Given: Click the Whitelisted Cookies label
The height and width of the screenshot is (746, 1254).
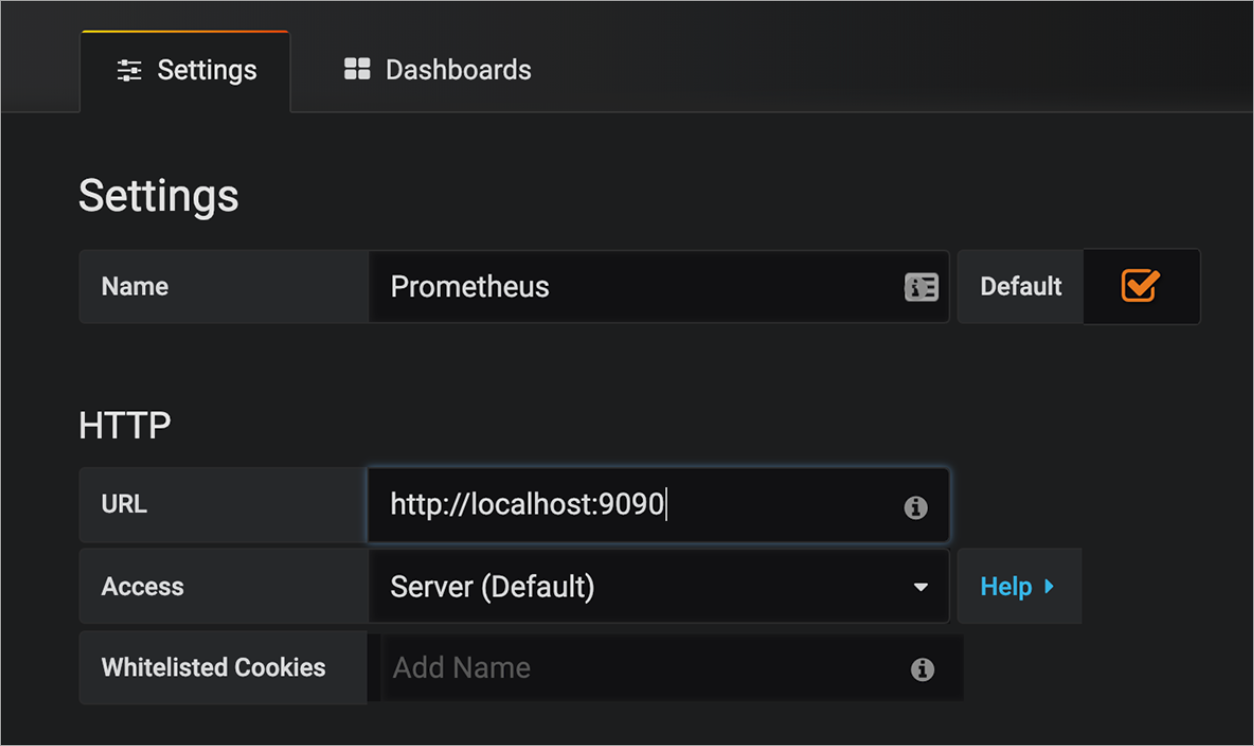Looking at the screenshot, I should 213,668.
